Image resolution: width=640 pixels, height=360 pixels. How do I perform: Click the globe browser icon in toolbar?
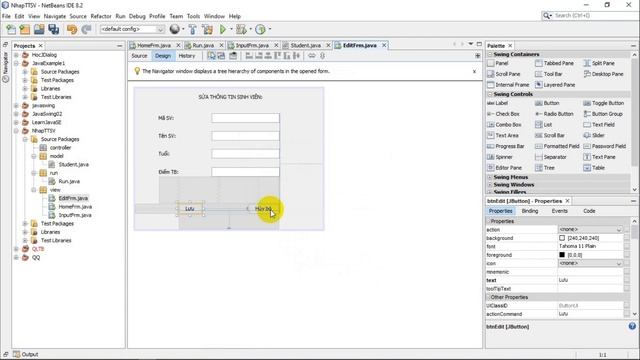(175, 29)
